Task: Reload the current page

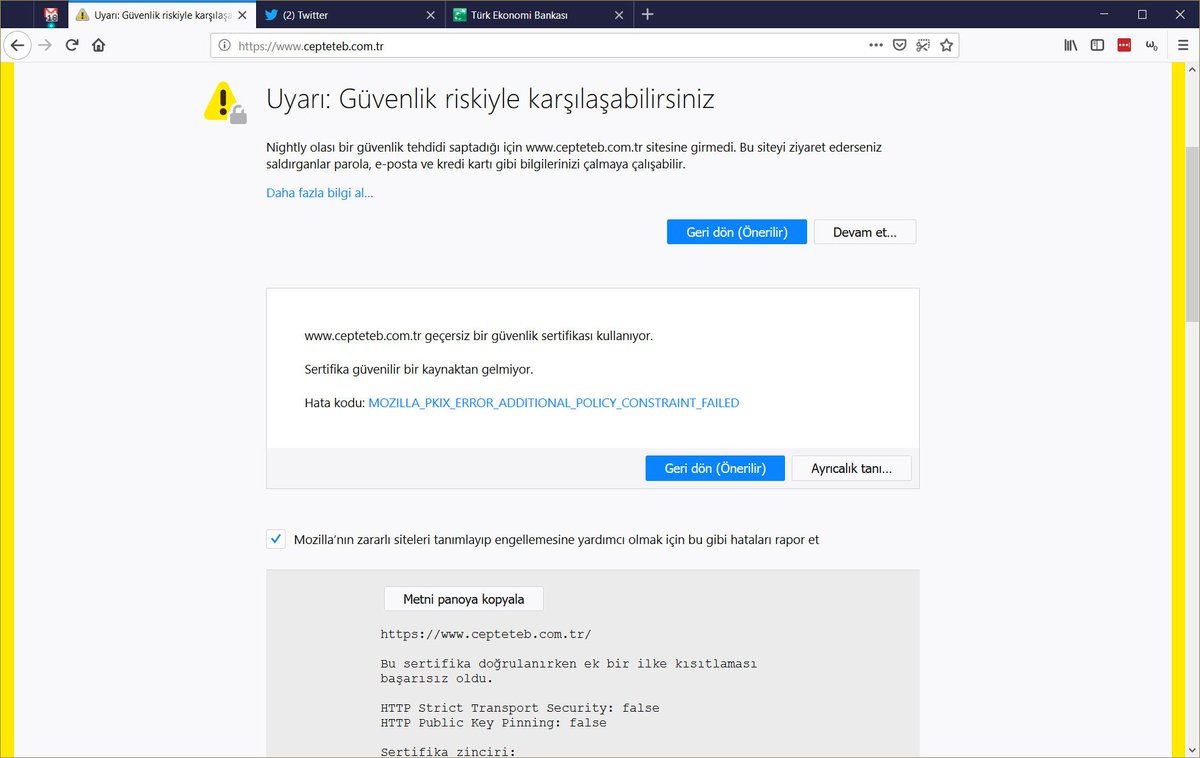Action: (72, 45)
